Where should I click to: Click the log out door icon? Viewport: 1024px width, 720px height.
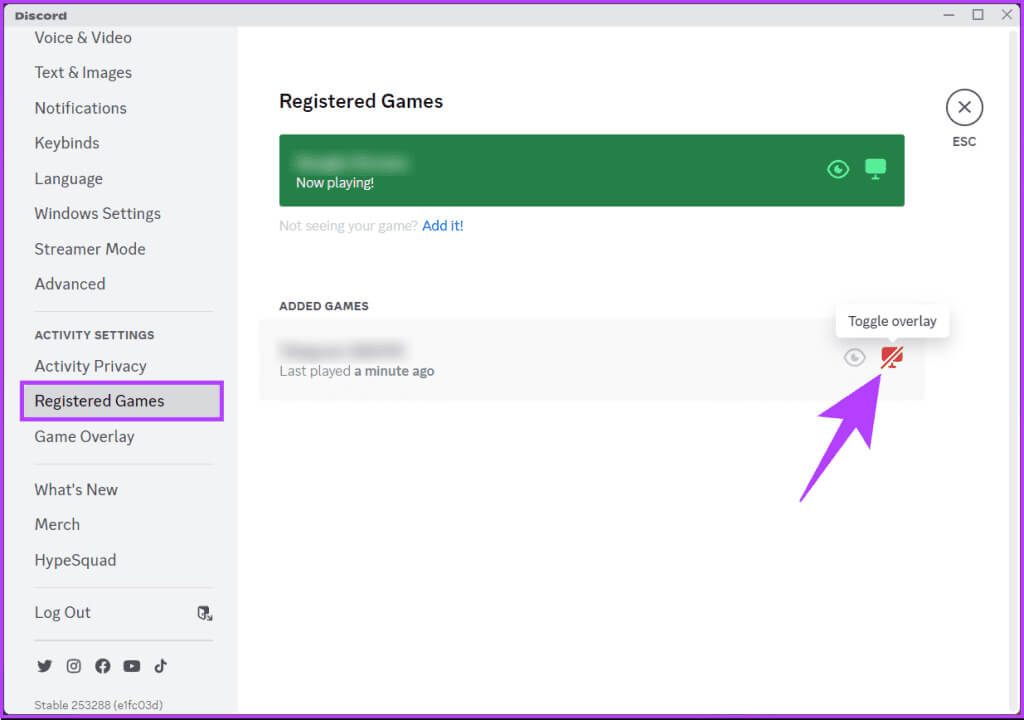click(x=204, y=613)
